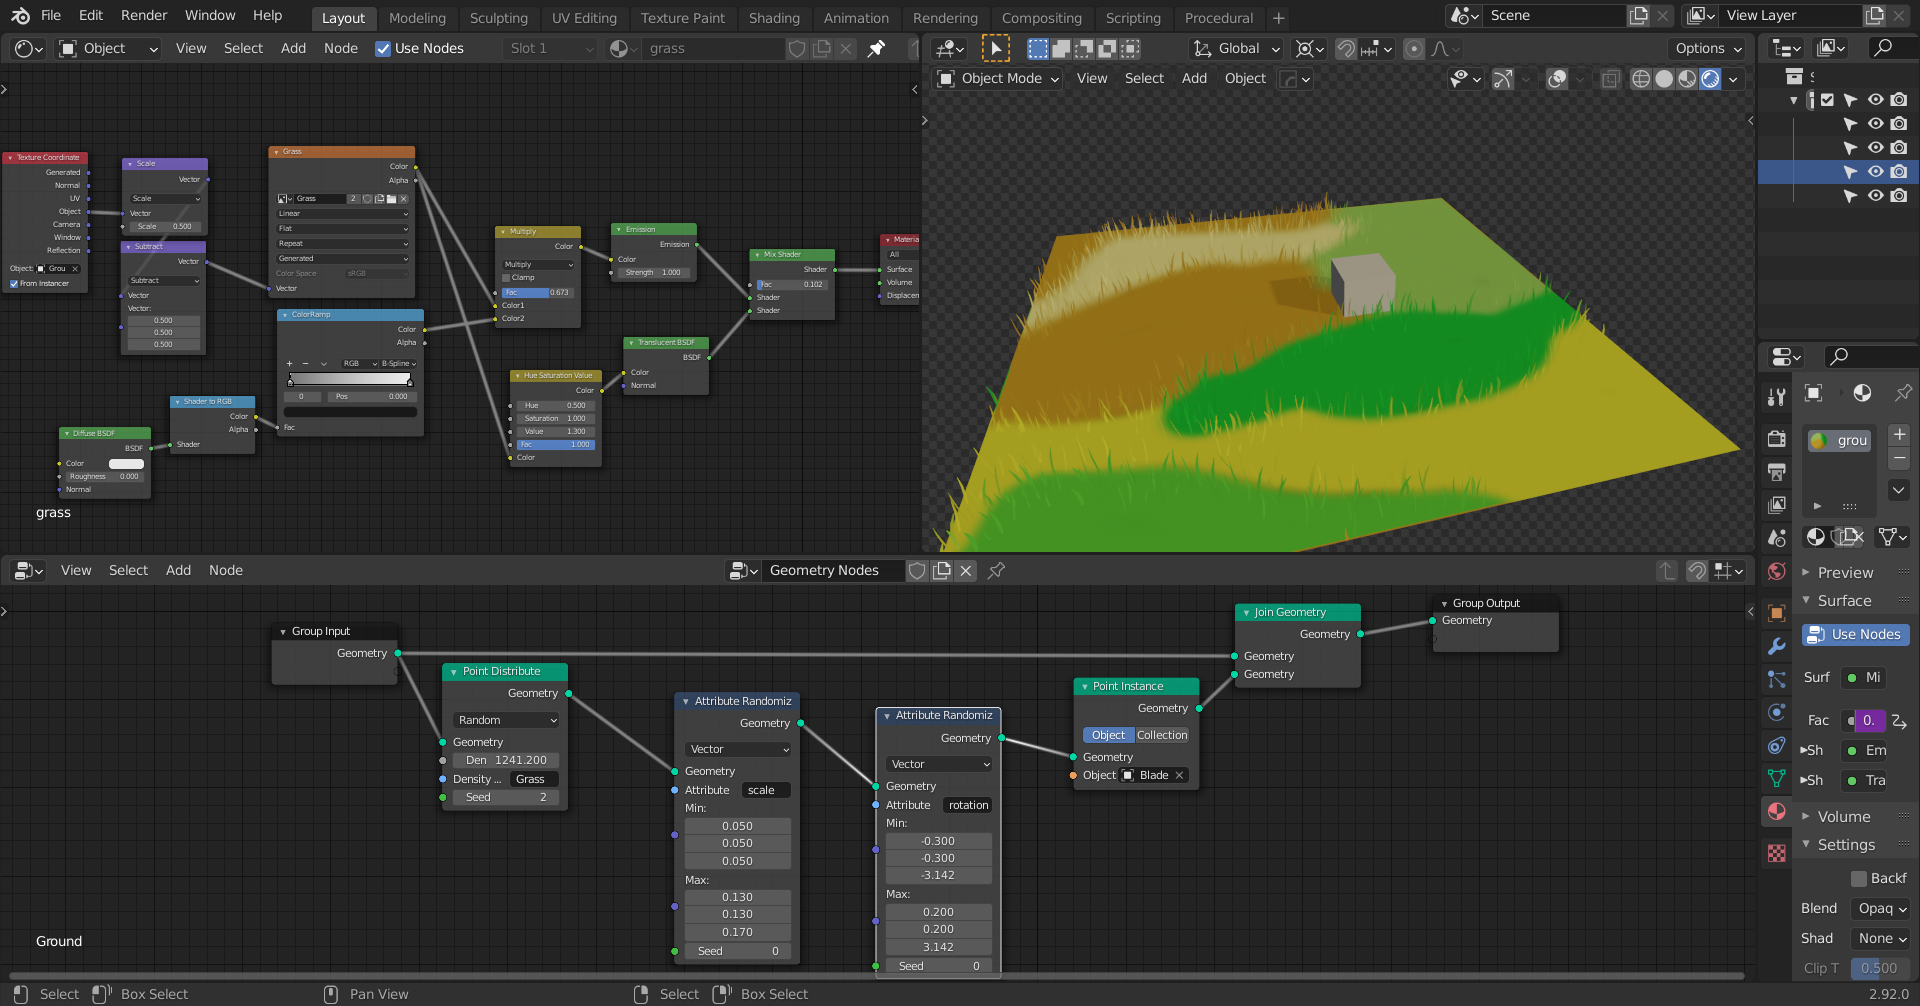Click the Collection button in Point Instance node

click(1162, 735)
